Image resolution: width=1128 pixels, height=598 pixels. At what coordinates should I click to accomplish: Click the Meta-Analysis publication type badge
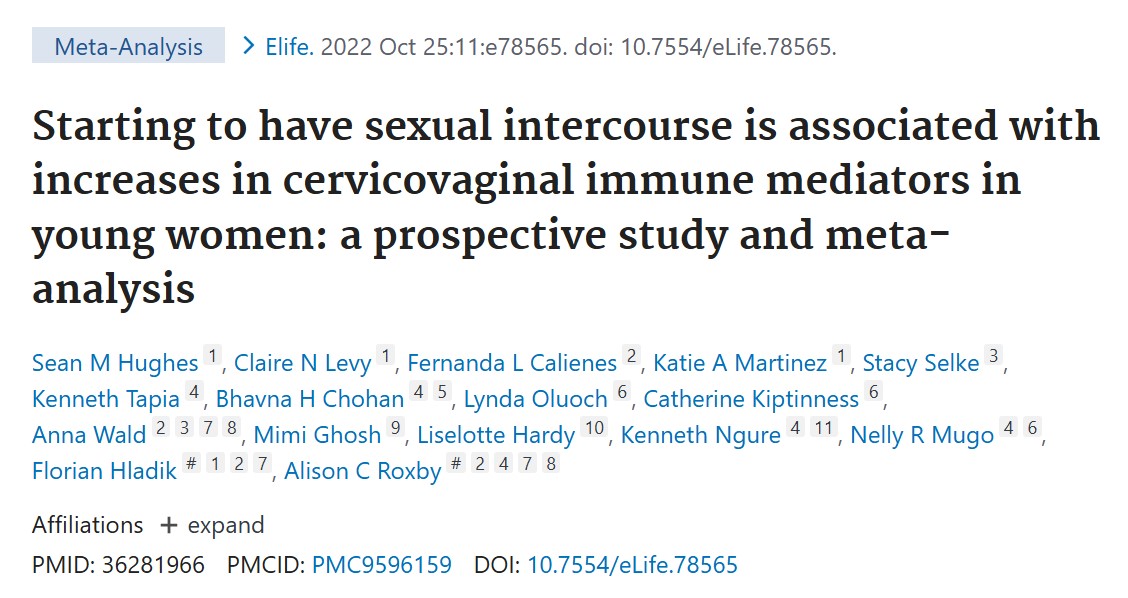(128, 46)
